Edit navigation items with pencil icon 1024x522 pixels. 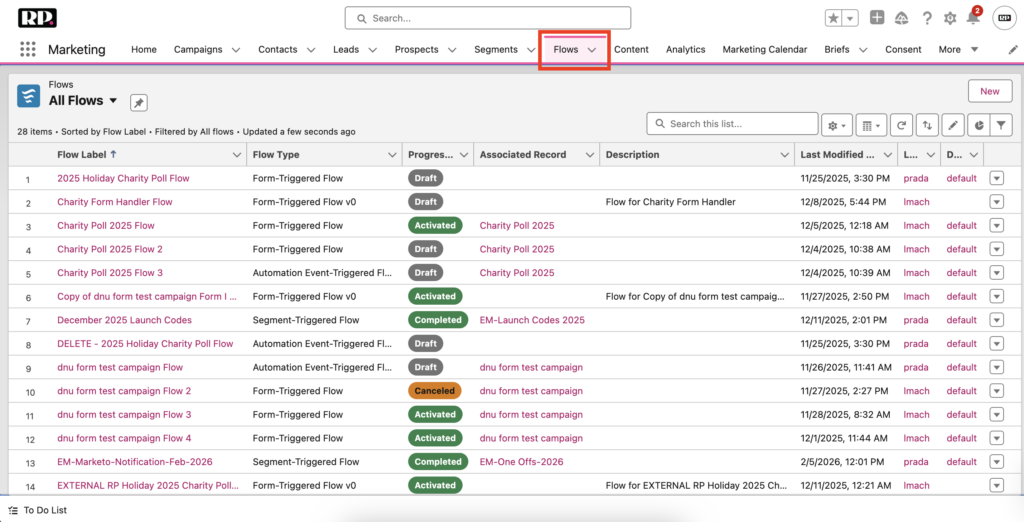pyautogui.click(x=1012, y=49)
